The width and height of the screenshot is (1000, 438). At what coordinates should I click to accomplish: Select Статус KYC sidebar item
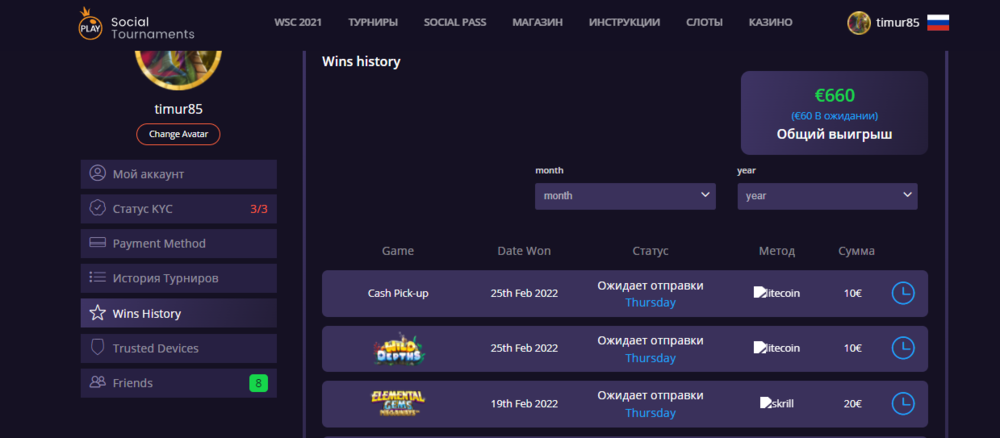click(178, 209)
